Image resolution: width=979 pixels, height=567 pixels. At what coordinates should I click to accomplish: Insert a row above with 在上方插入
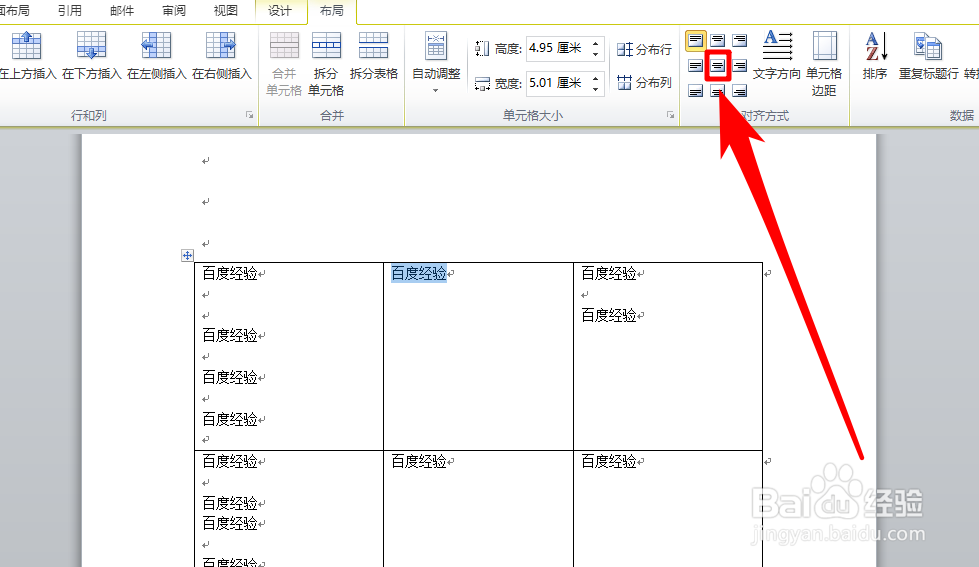tap(27, 56)
